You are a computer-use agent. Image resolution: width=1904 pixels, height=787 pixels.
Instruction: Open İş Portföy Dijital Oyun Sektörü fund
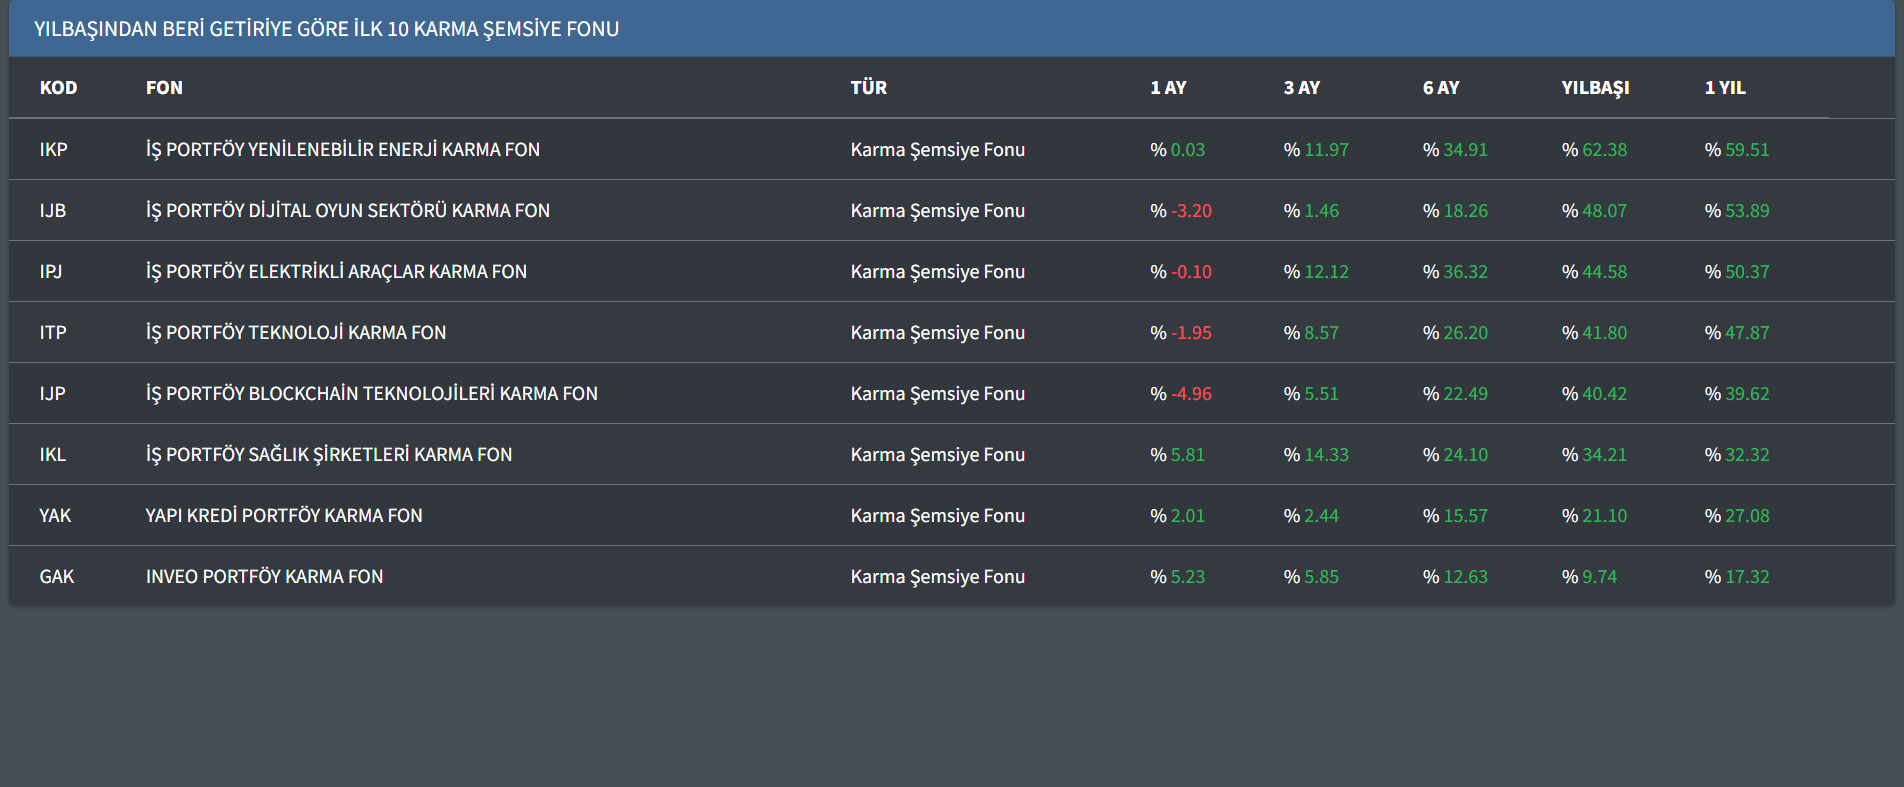[x=347, y=211]
